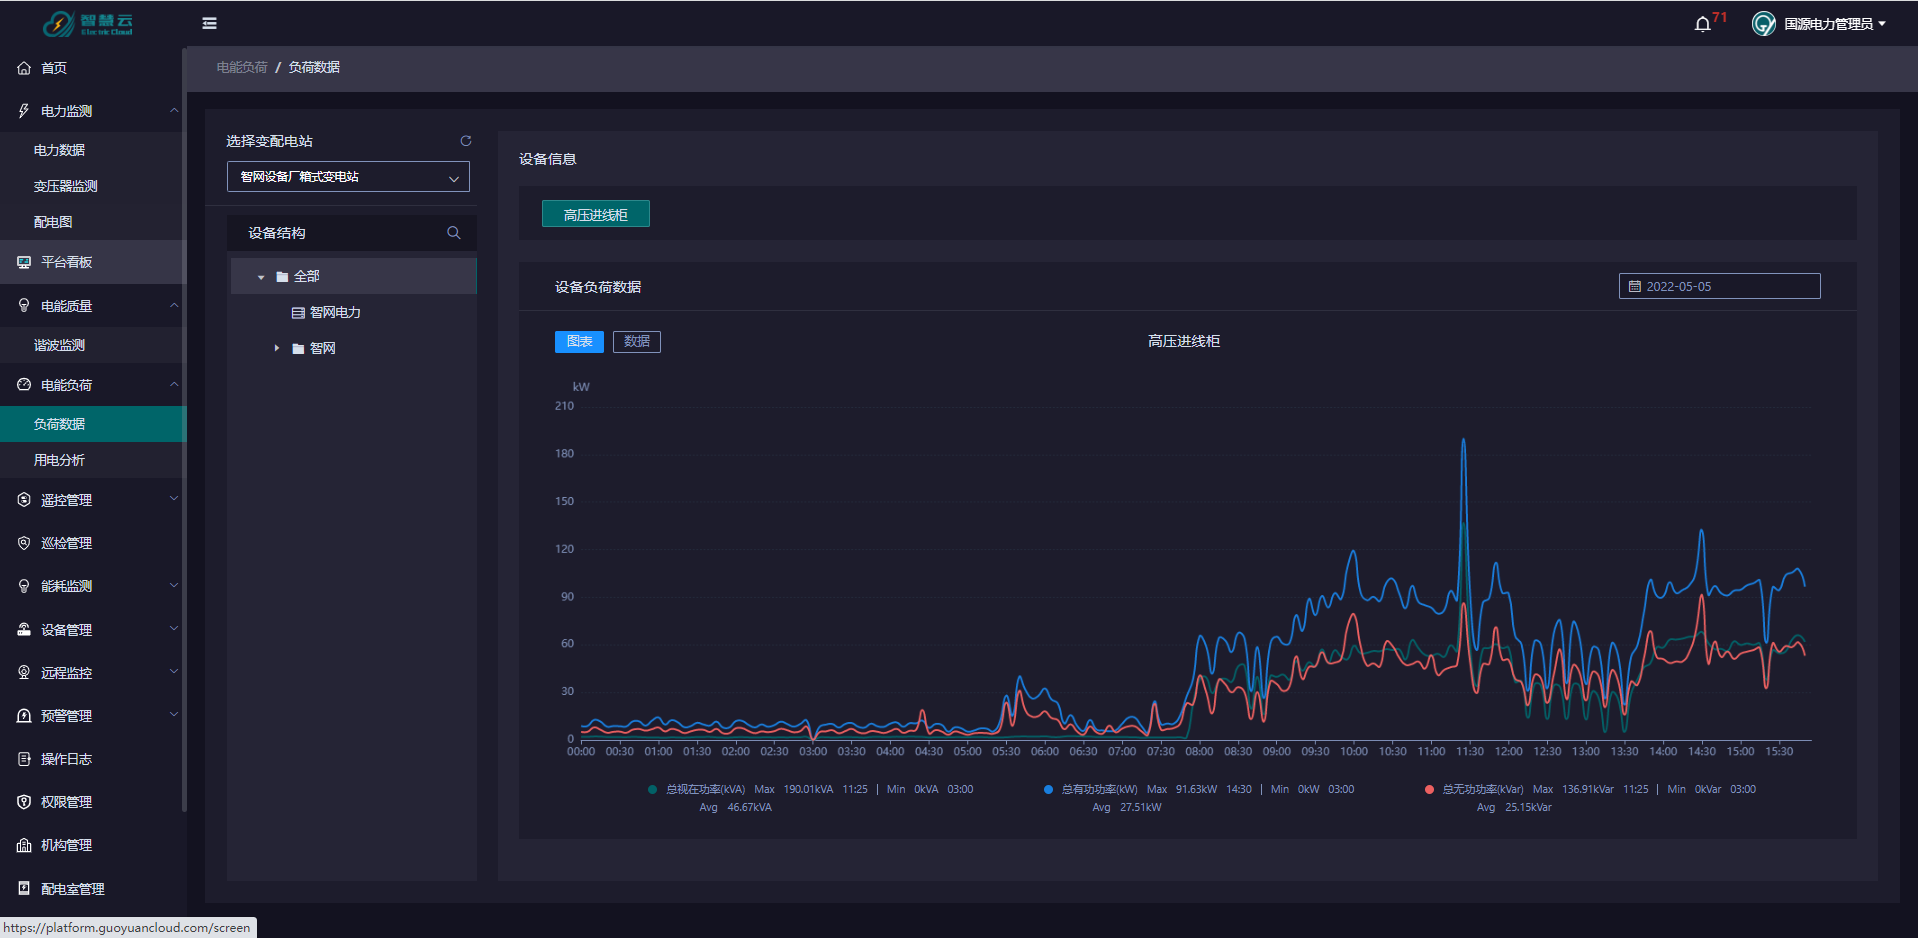The image size is (1918, 938).
Task: Click the bulb icon beside 能耗监测
Action: (x=24, y=586)
